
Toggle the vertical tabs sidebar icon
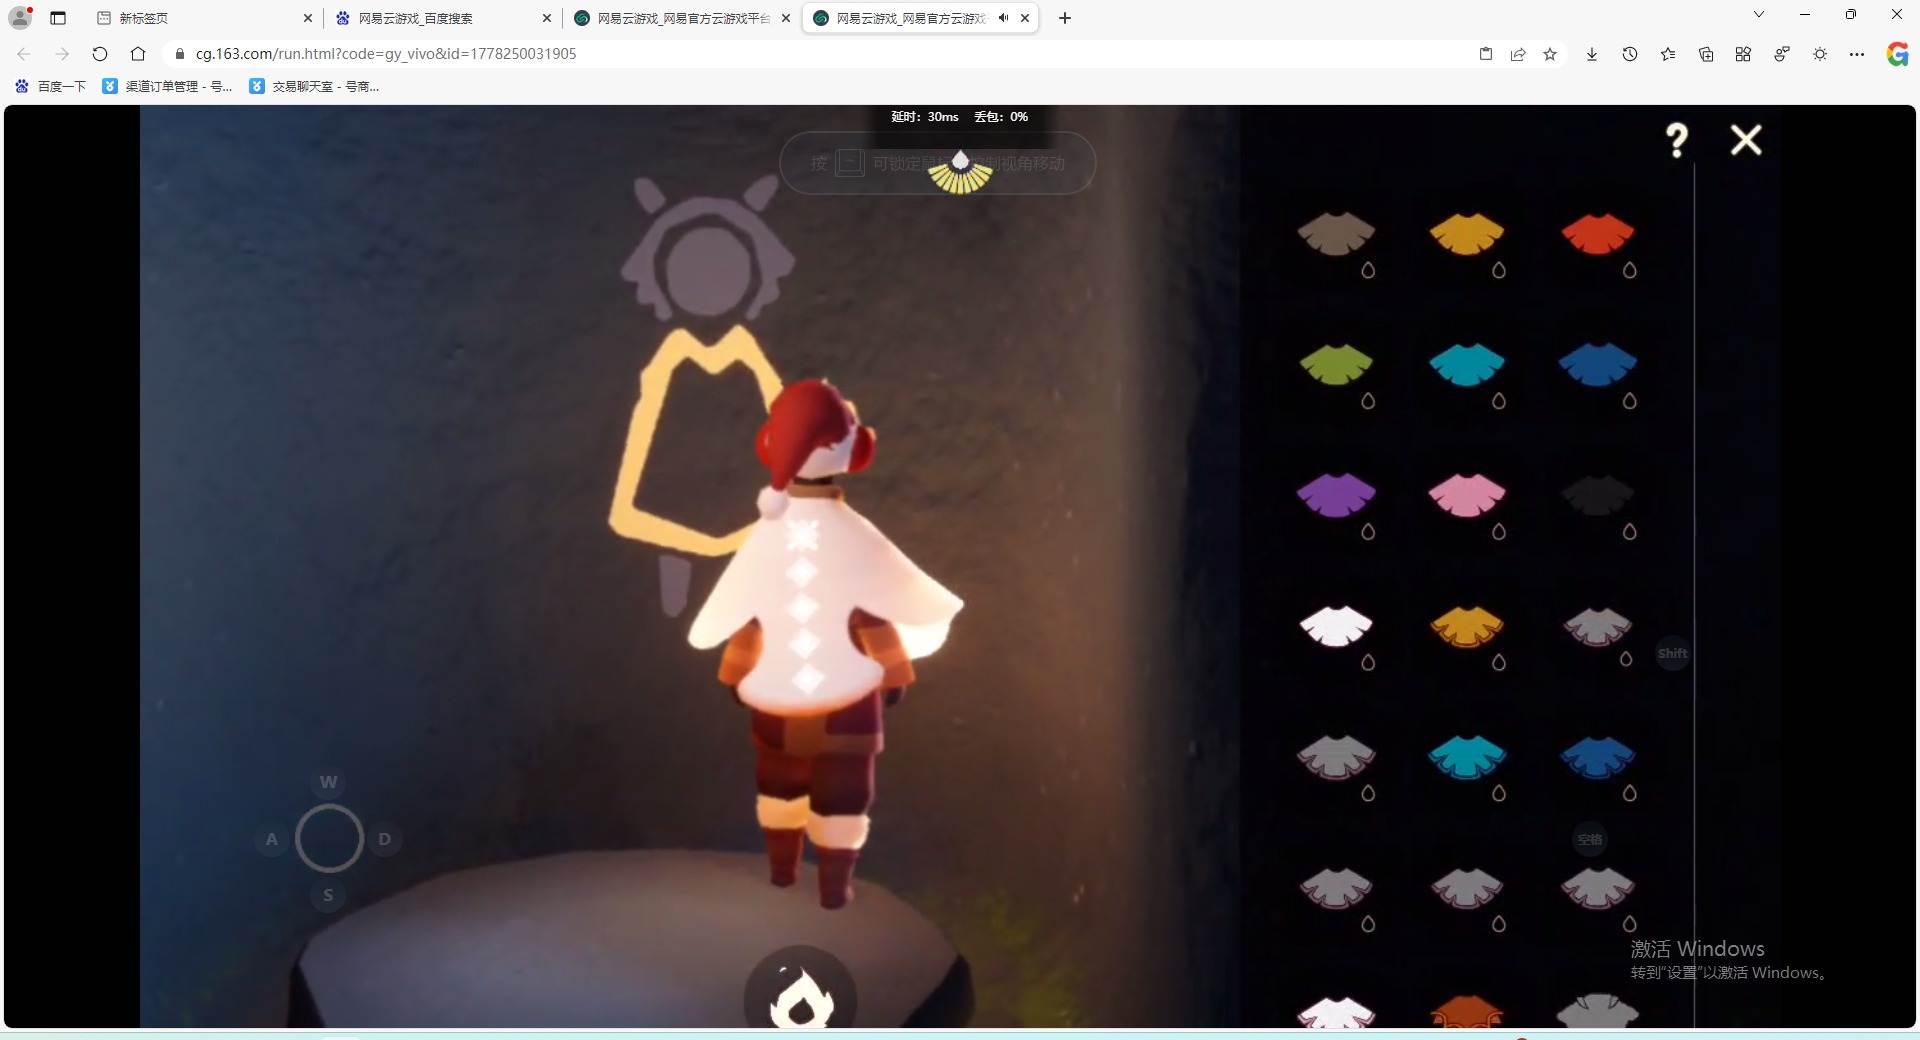pyautogui.click(x=58, y=18)
